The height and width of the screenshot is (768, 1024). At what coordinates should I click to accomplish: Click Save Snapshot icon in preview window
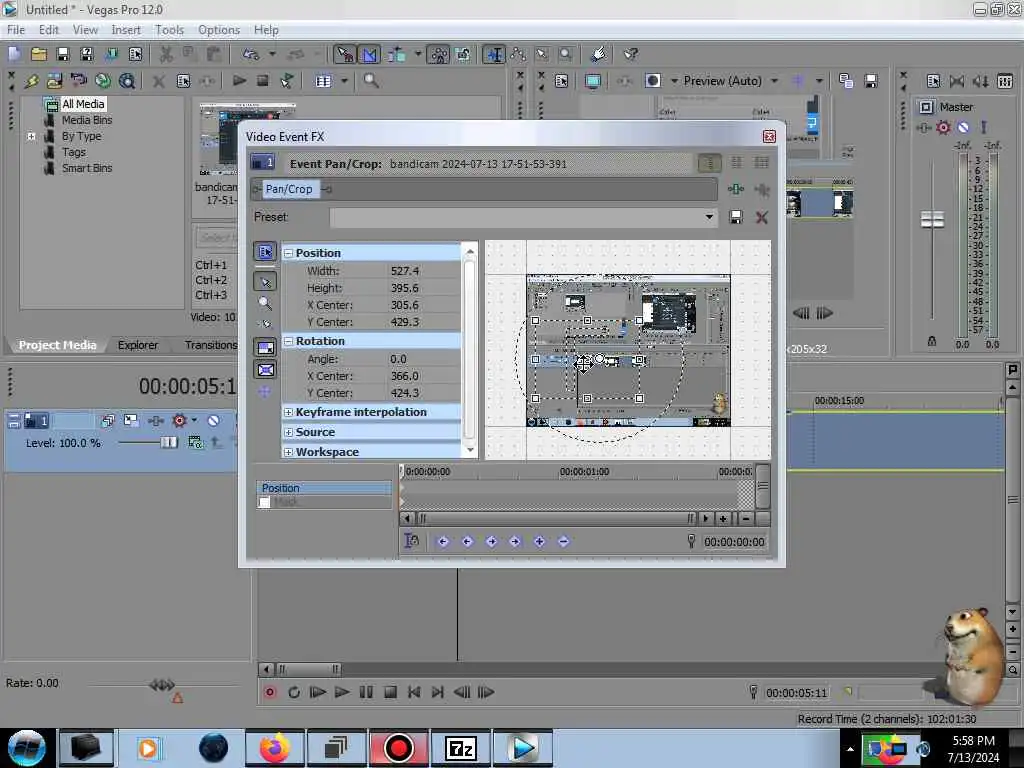click(x=871, y=81)
